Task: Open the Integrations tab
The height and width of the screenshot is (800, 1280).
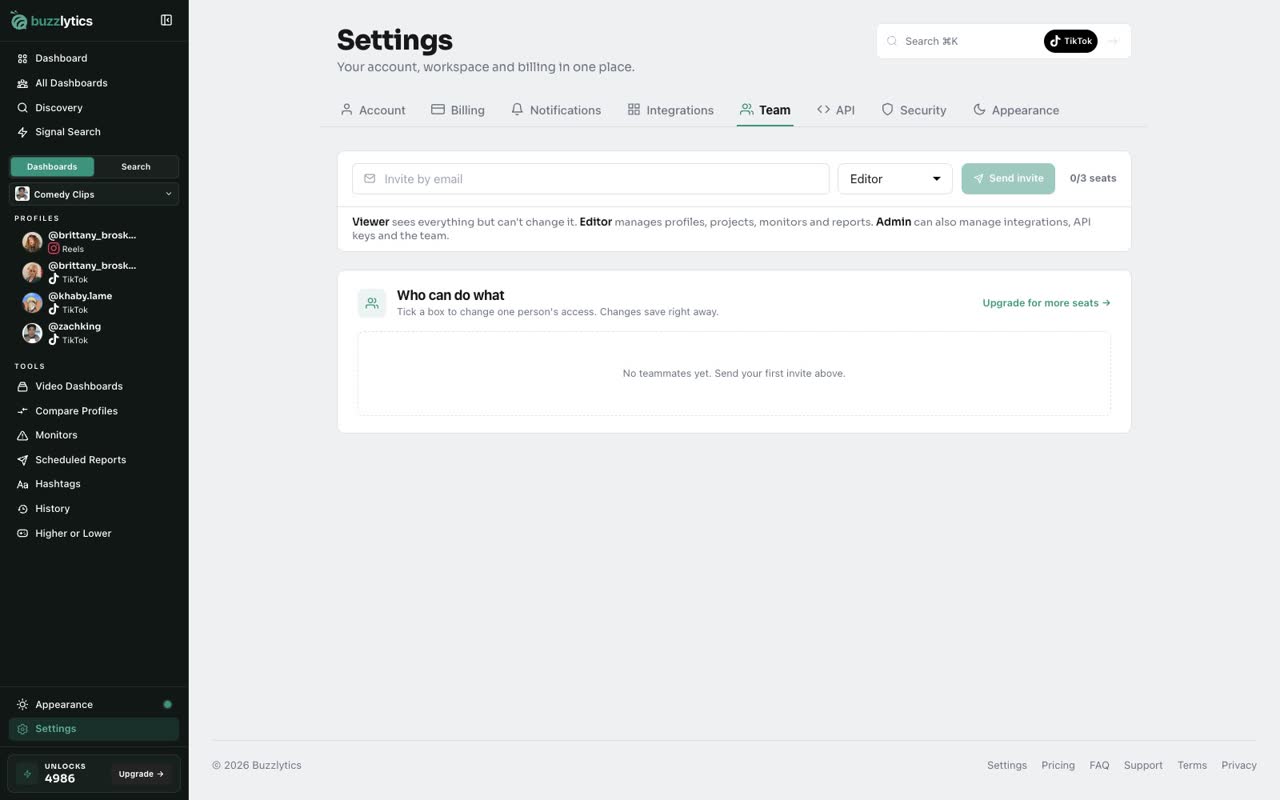Action: tap(670, 110)
